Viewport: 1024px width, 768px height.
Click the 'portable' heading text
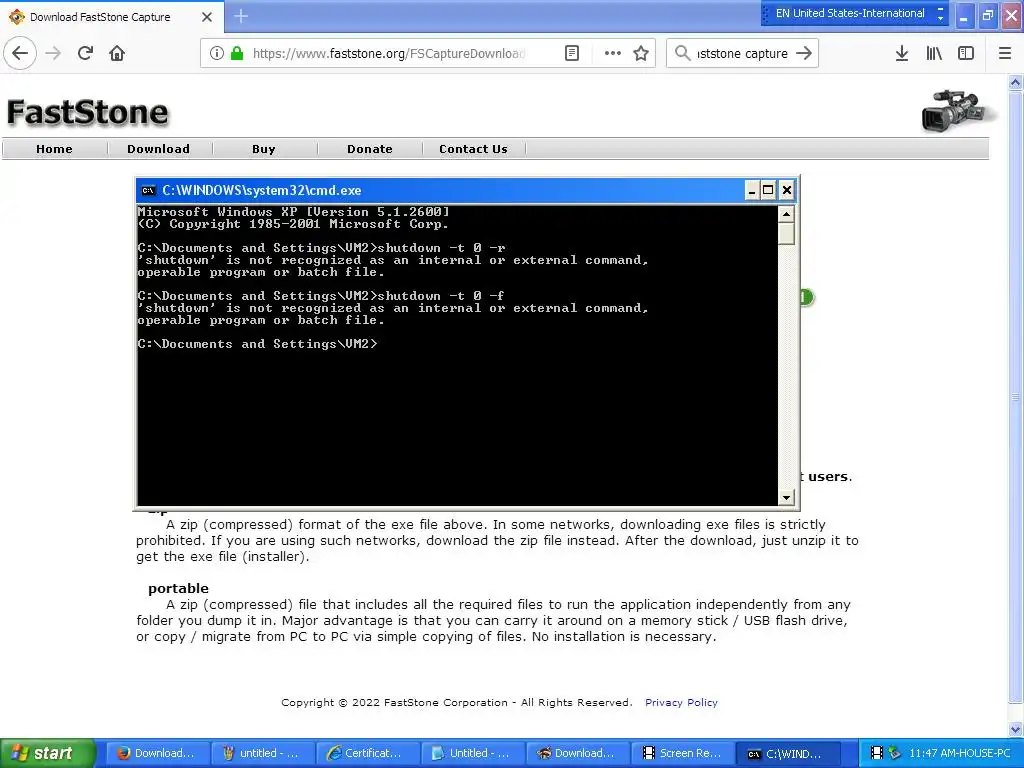pos(178,588)
